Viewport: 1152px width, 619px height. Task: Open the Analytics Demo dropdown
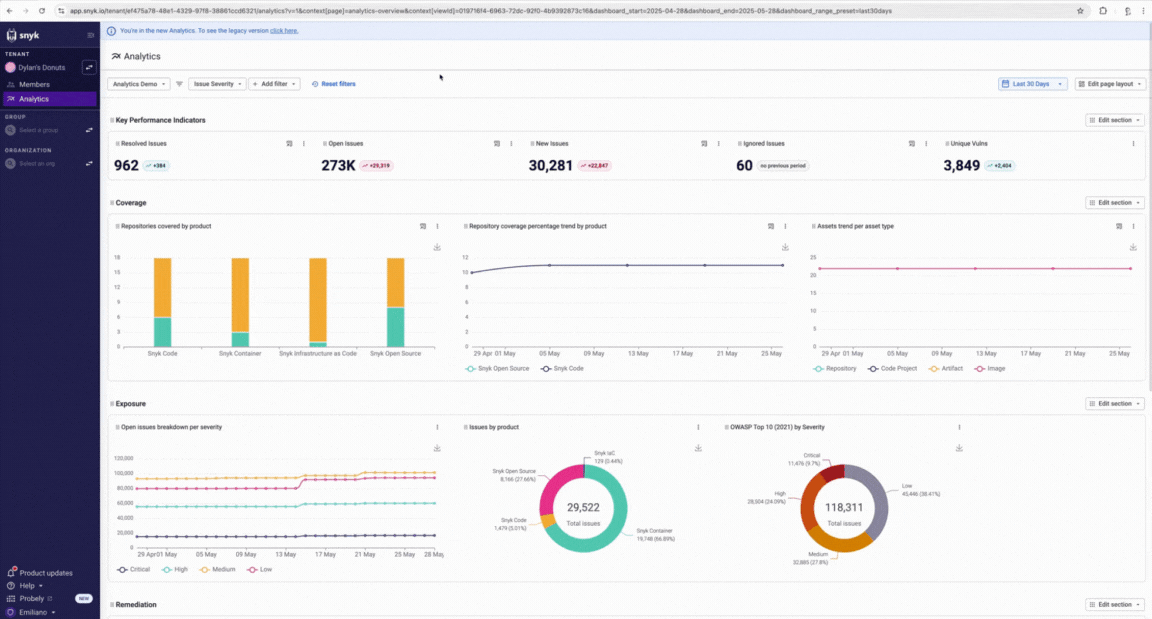[139, 84]
